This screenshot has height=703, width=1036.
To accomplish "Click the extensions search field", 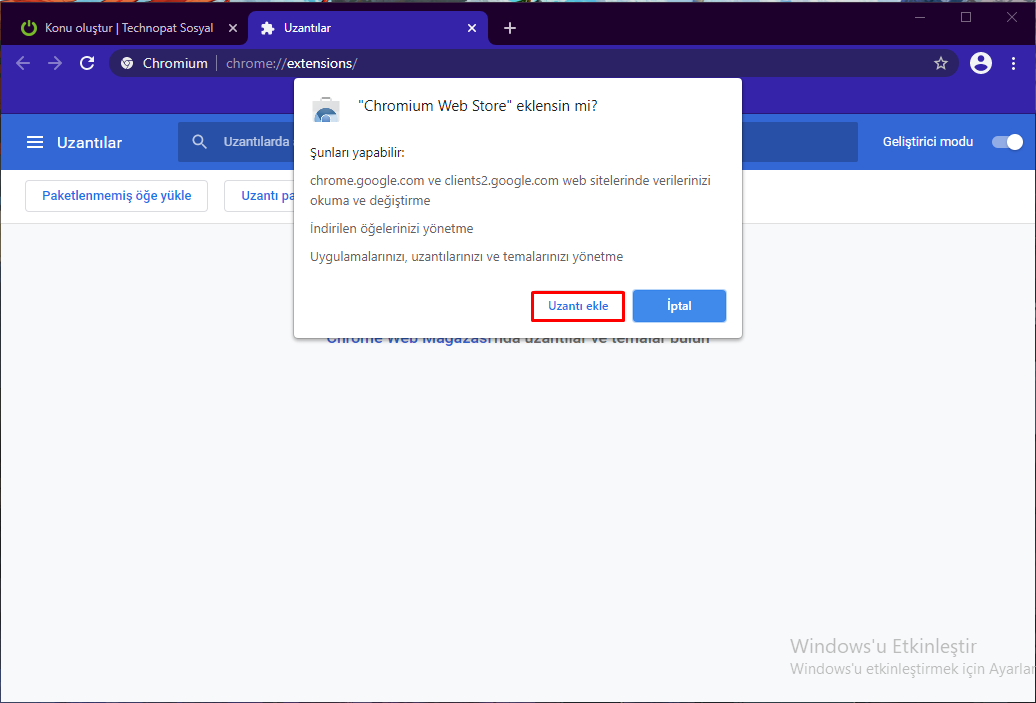I will coord(517,141).
